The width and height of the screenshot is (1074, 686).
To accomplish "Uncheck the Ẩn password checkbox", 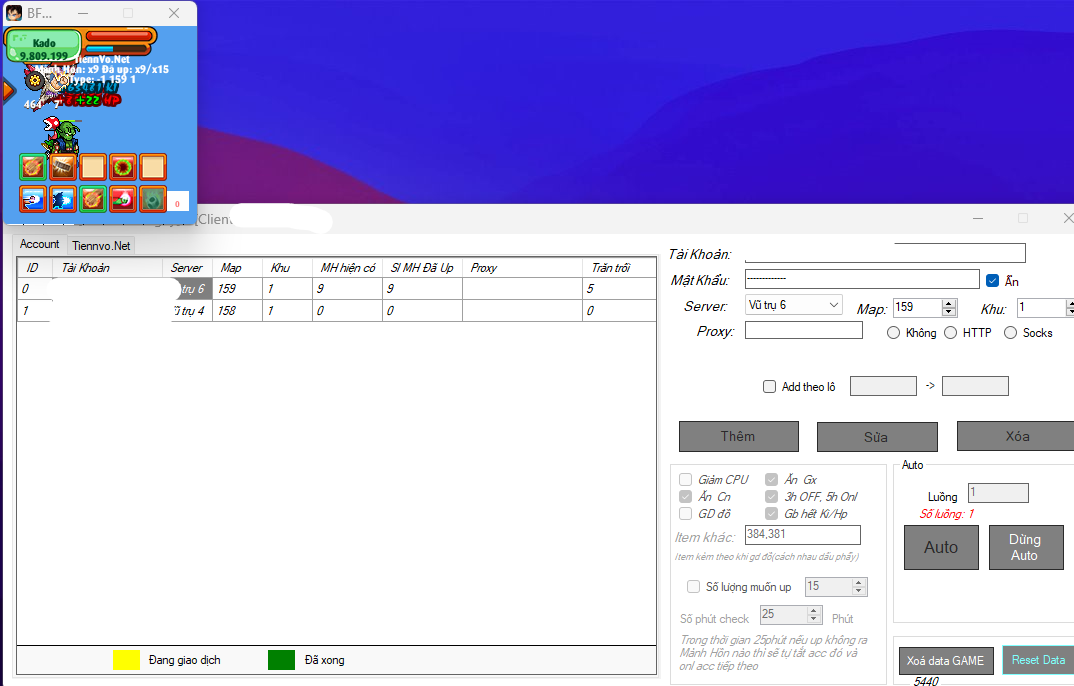I will coord(992,281).
